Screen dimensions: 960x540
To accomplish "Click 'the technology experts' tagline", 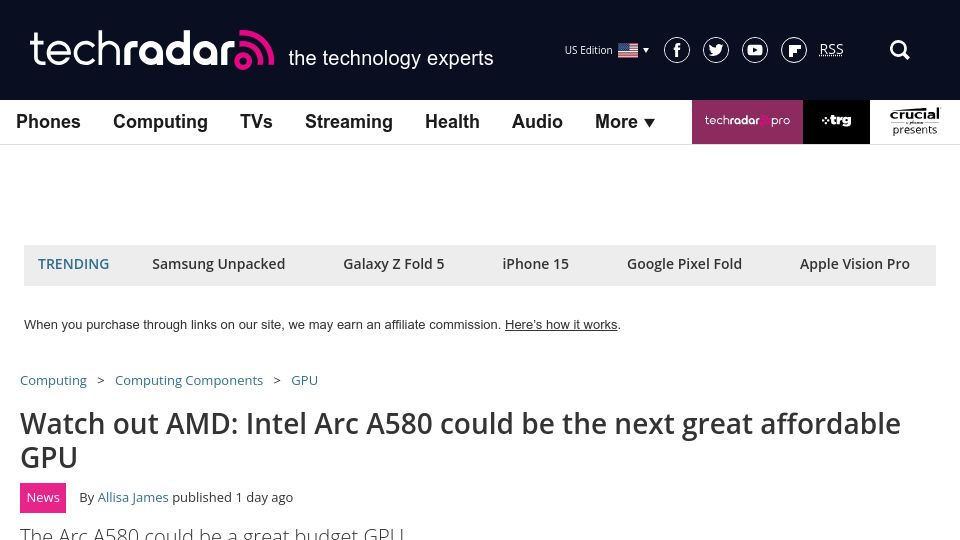I will point(391,58).
